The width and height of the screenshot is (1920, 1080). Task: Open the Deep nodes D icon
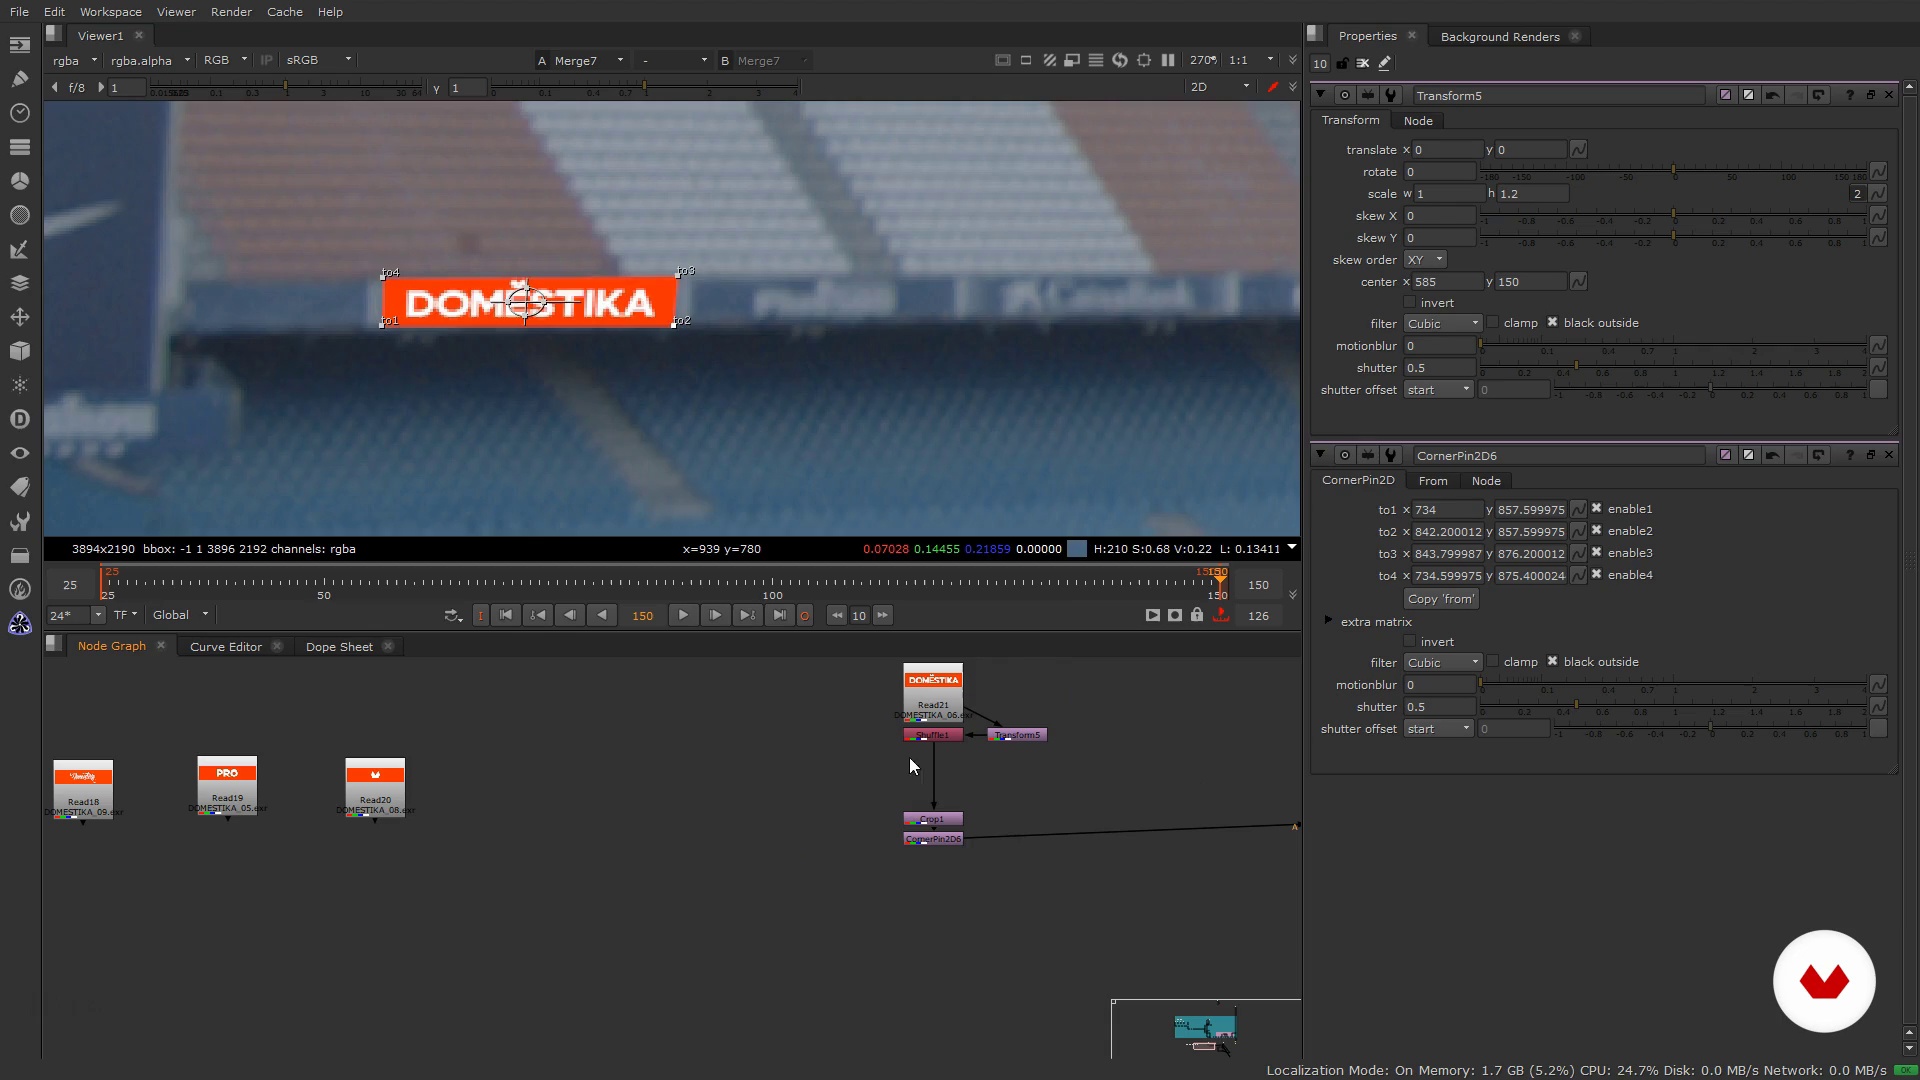click(19, 419)
